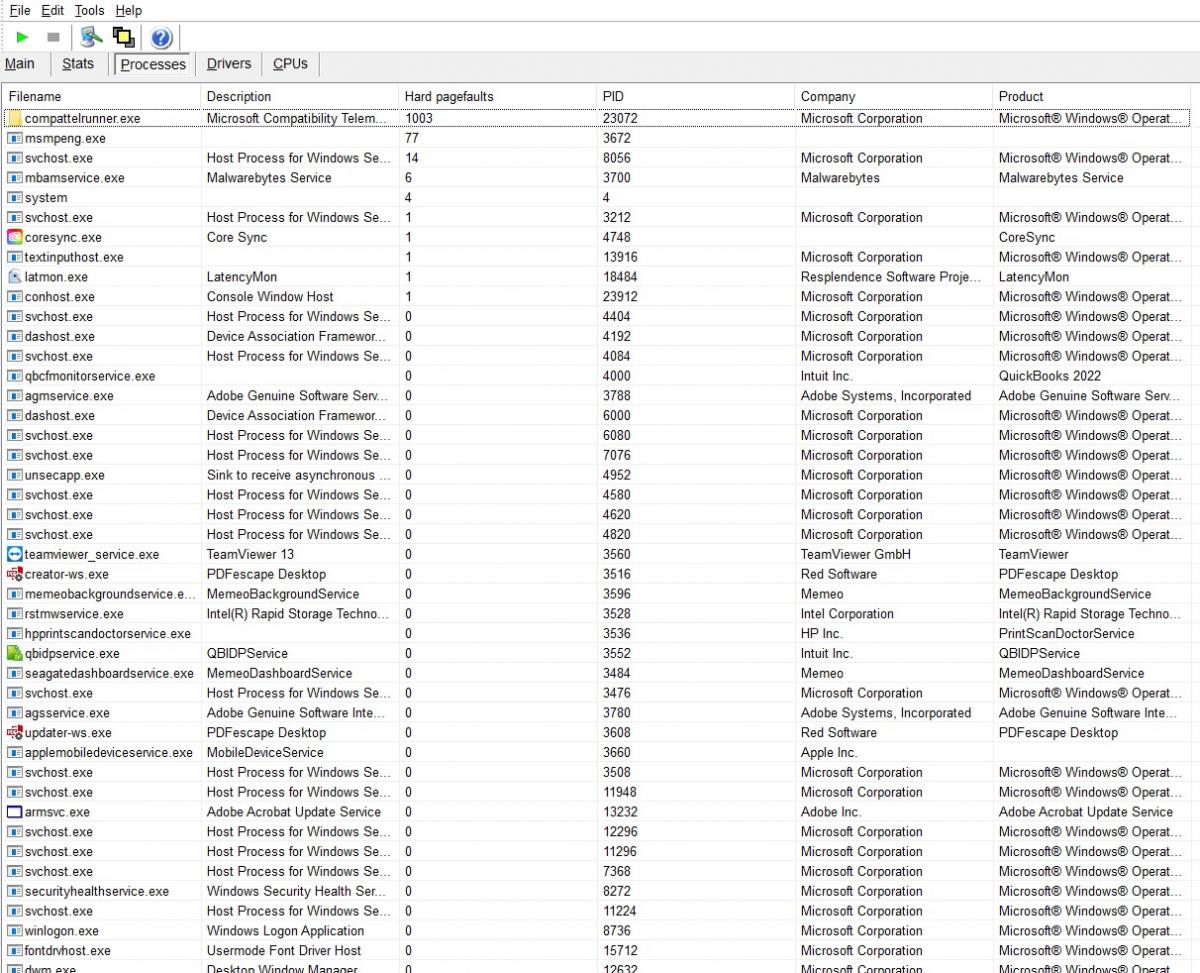Switch to the Stats tab
The width and height of the screenshot is (1200, 973).
tap(78, 63)
